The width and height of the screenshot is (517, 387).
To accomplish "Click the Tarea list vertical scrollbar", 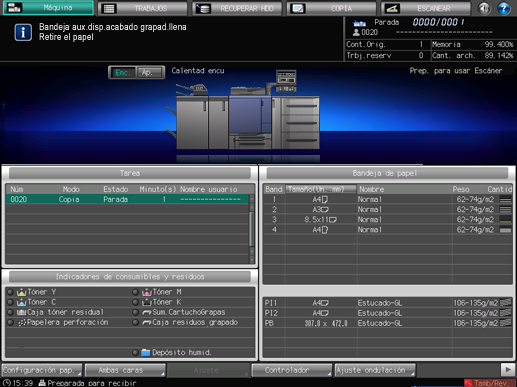I will (252, 229).
